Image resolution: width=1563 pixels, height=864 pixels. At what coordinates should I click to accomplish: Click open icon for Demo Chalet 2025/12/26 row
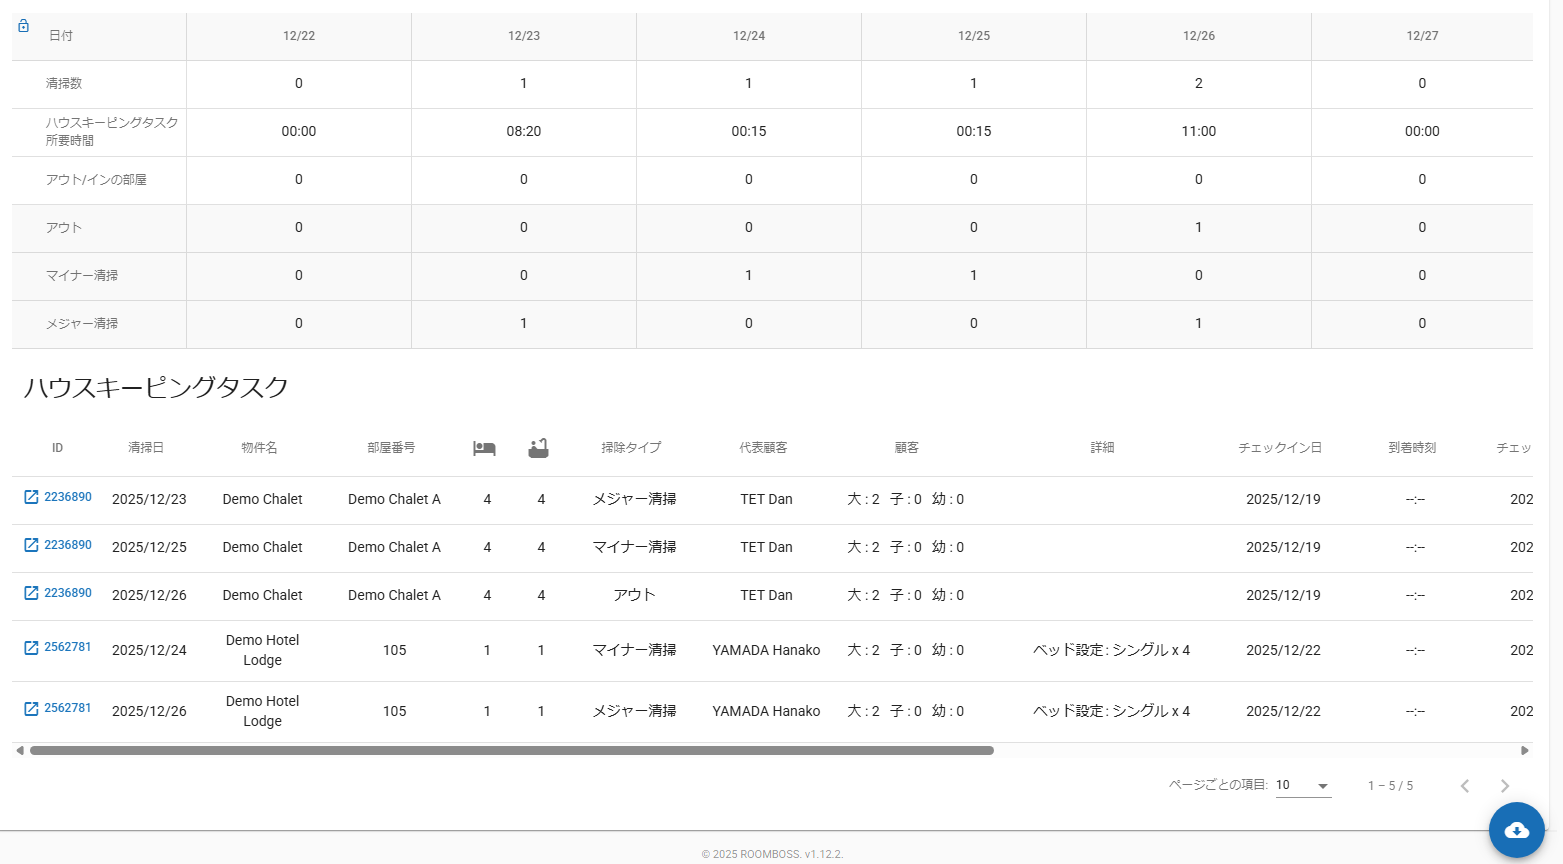coord(31,593)
